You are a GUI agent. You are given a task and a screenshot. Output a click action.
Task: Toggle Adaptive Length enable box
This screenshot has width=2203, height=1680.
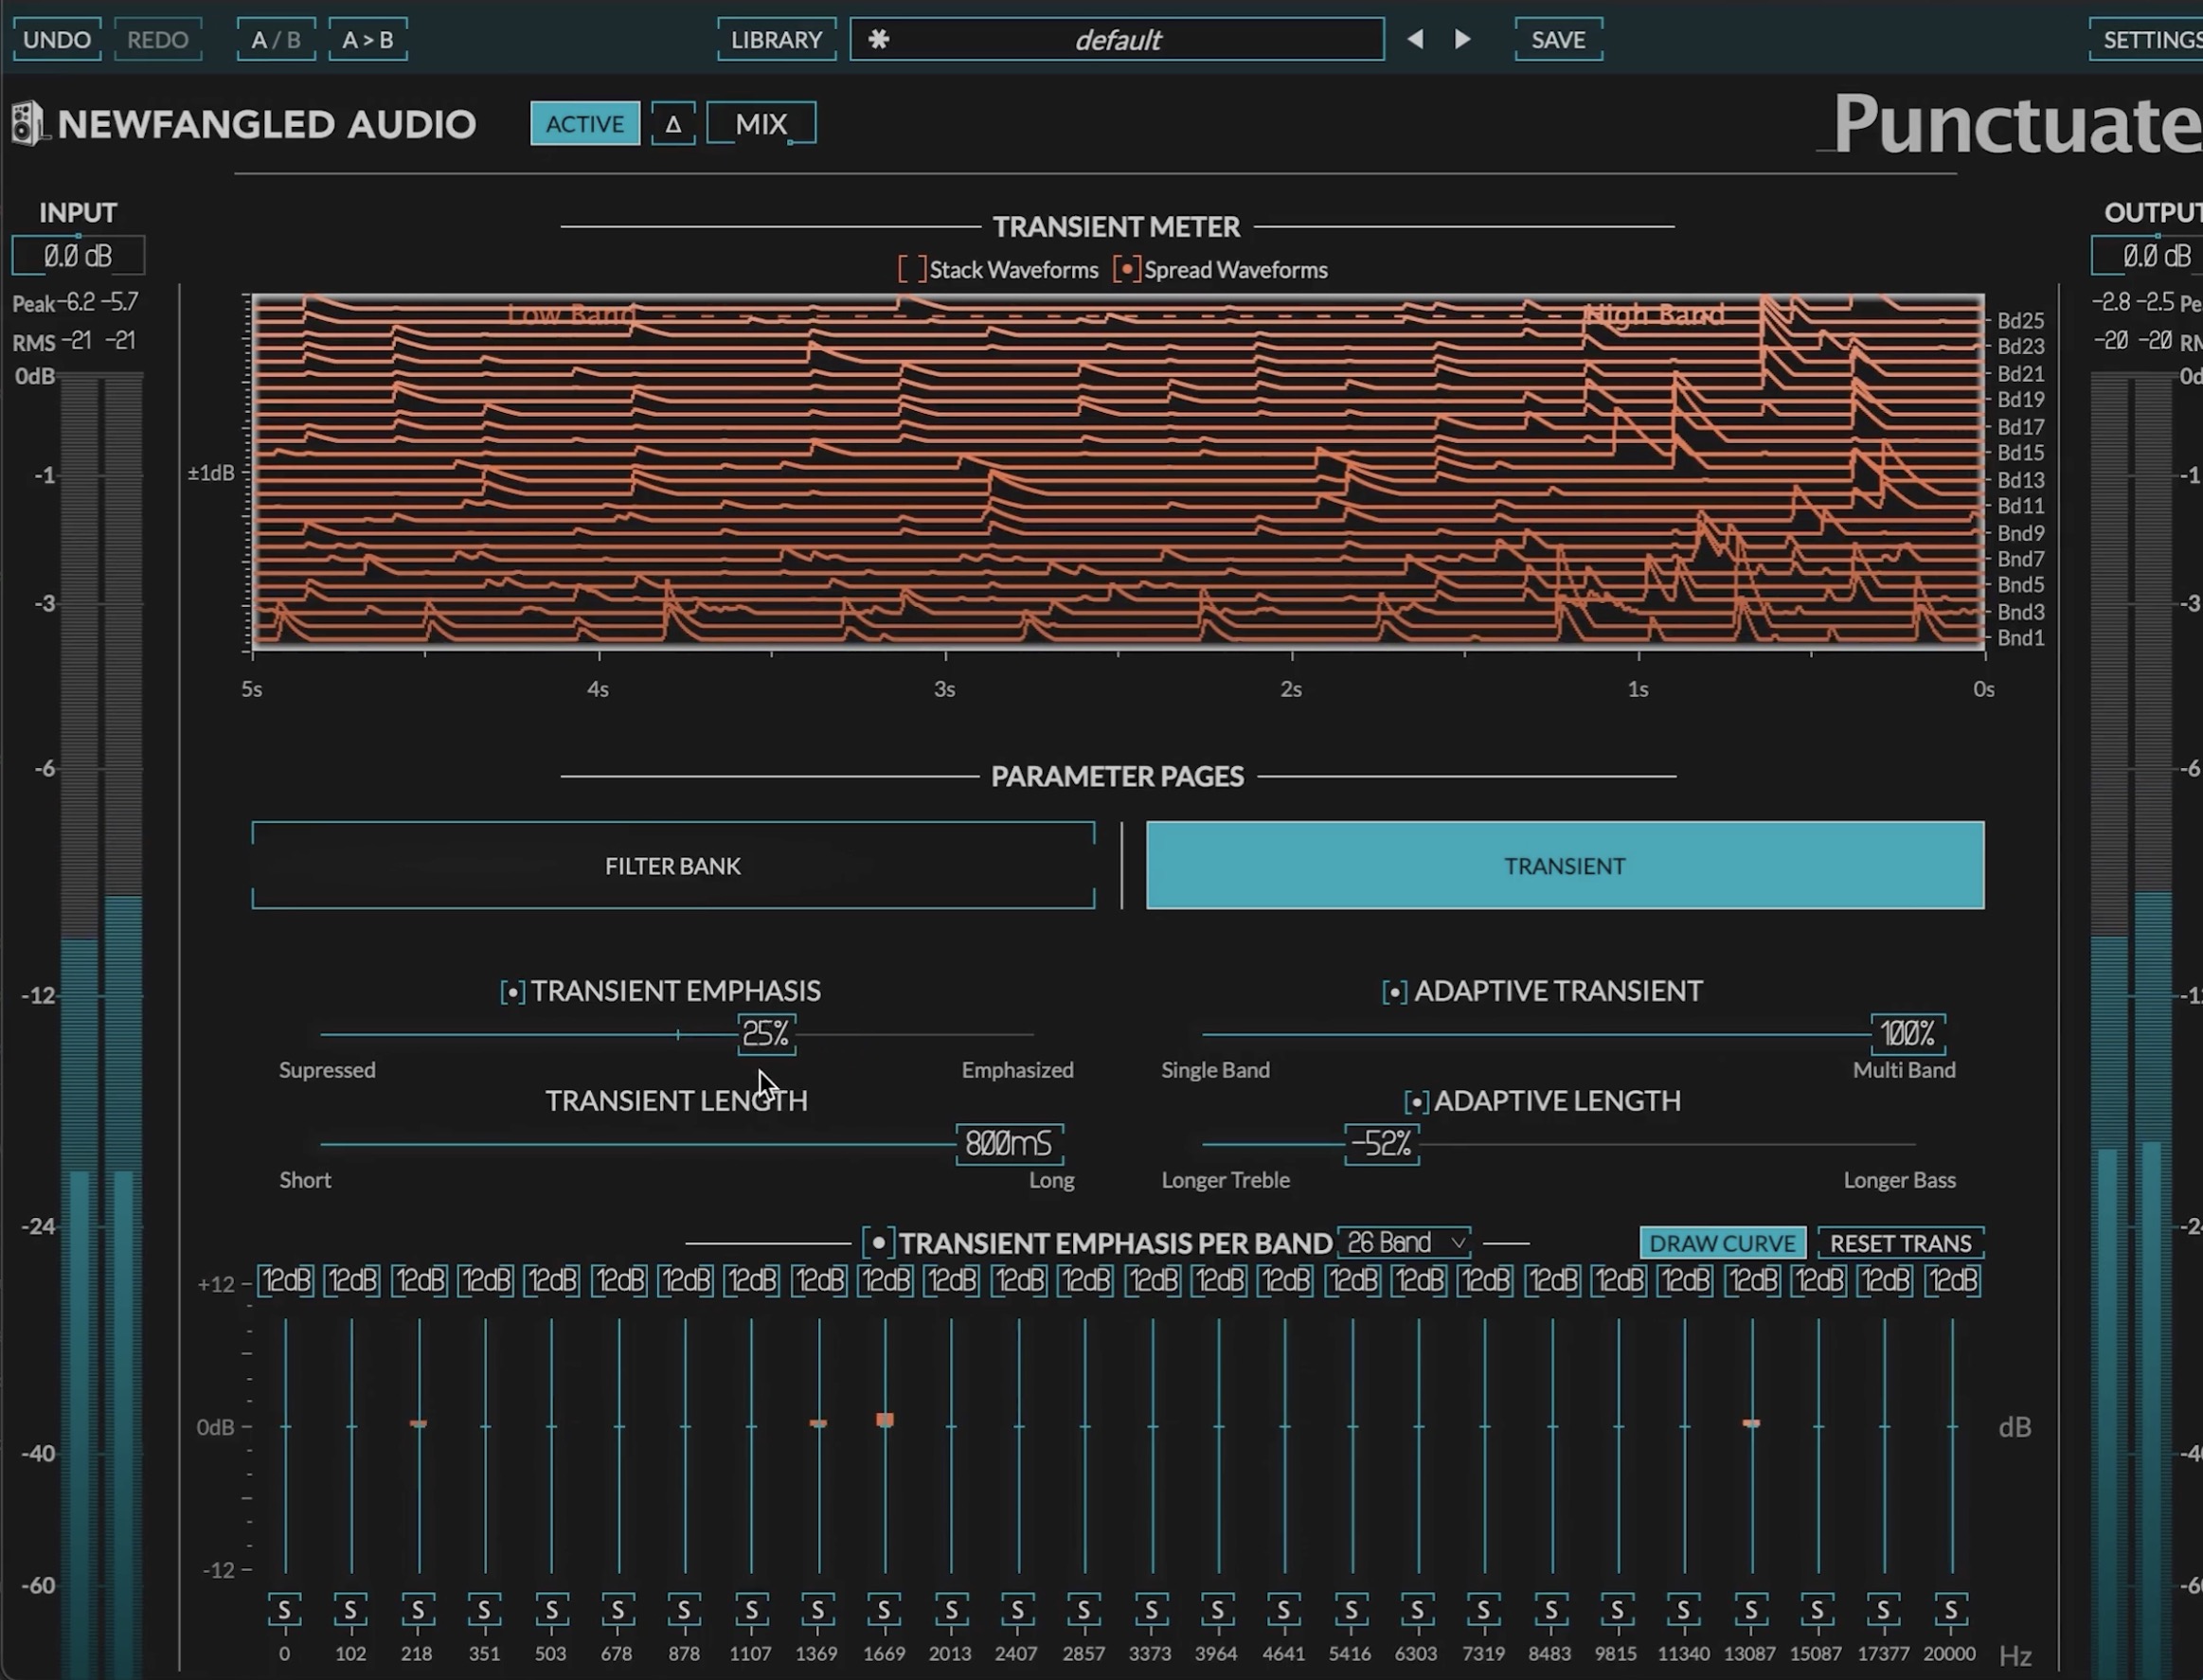(x=1417, y=1102)
